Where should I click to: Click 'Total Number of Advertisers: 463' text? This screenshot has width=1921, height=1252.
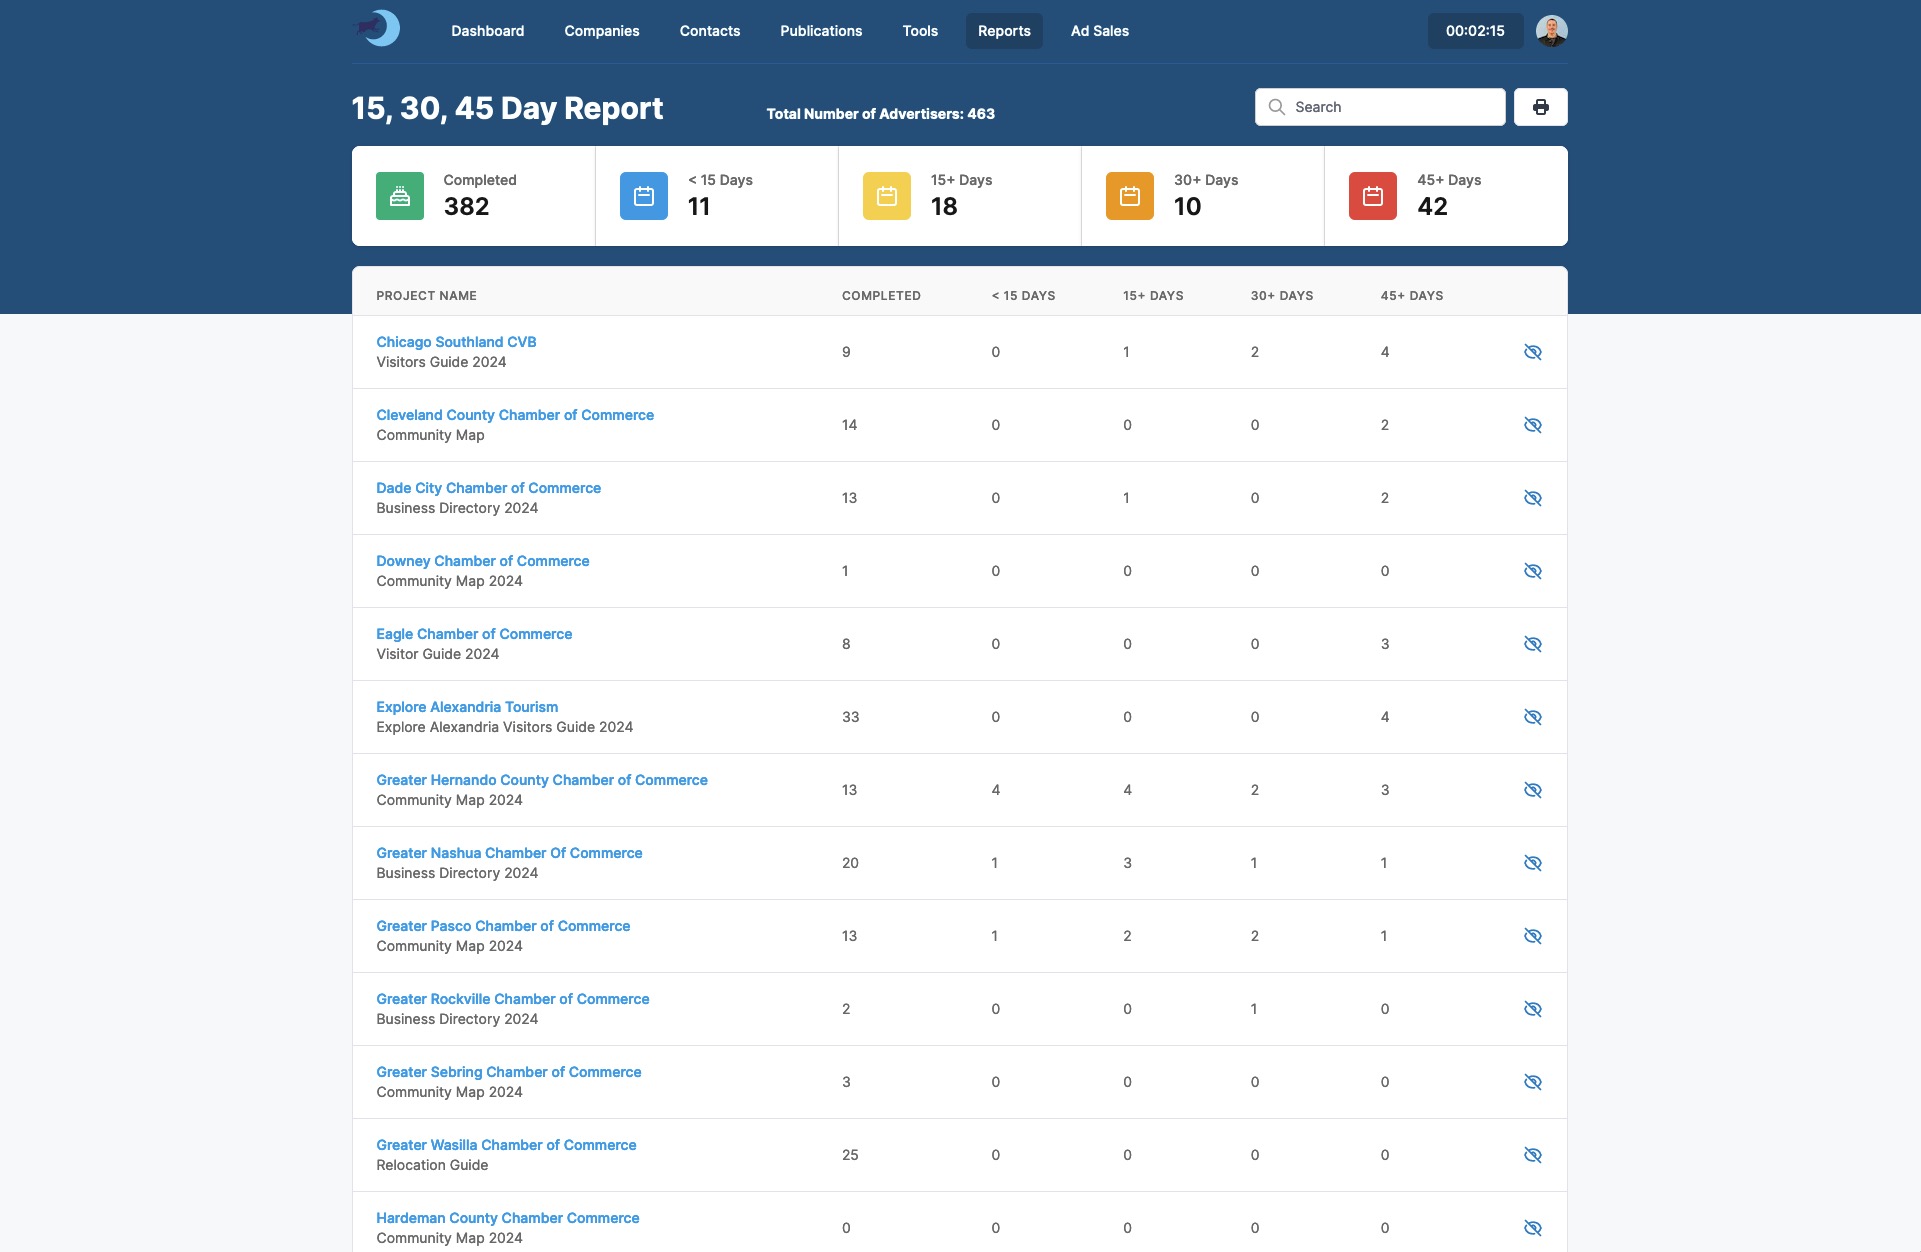click(880, 114)
